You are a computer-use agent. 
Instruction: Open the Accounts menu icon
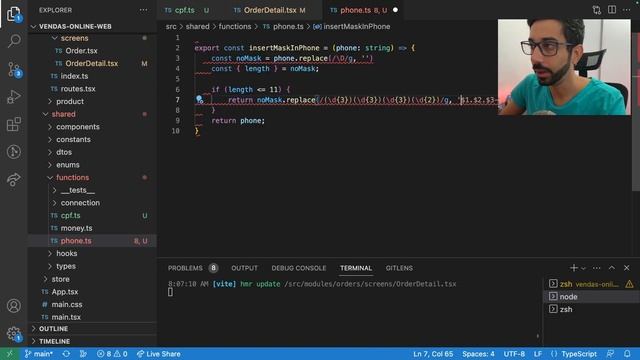(x=14, y=306)
